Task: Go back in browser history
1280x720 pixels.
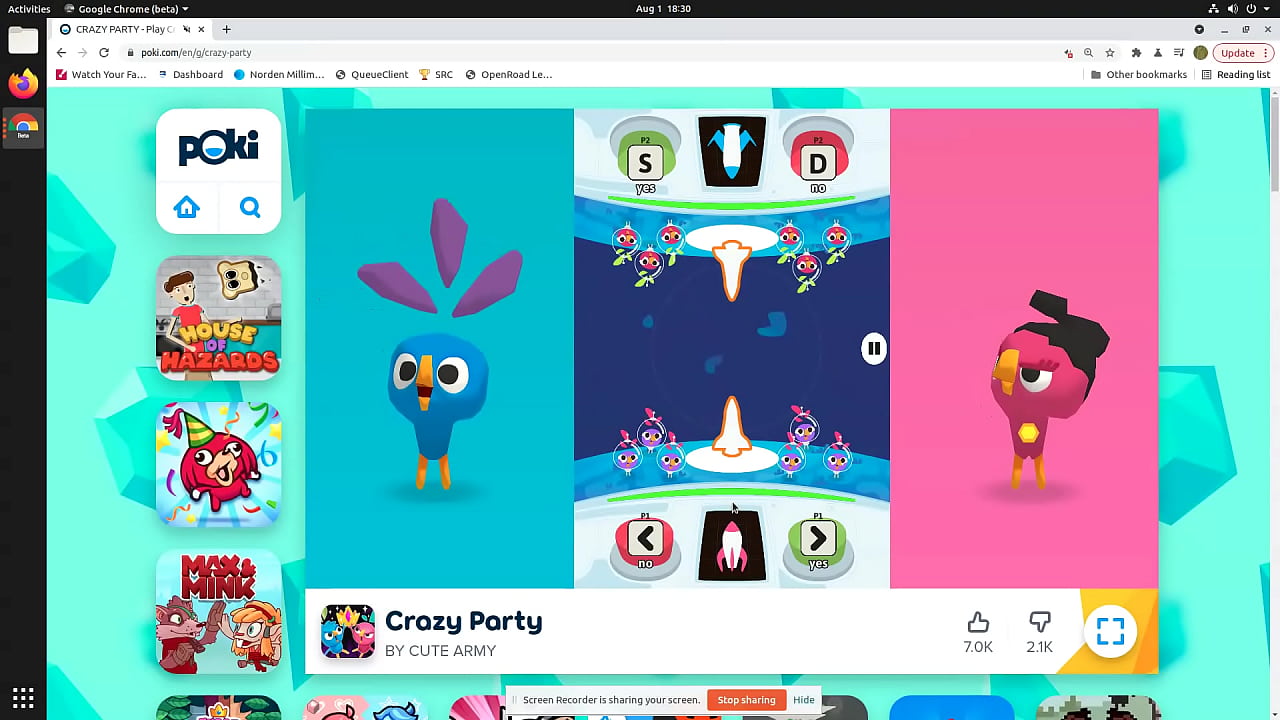Action: pos(61,52)
